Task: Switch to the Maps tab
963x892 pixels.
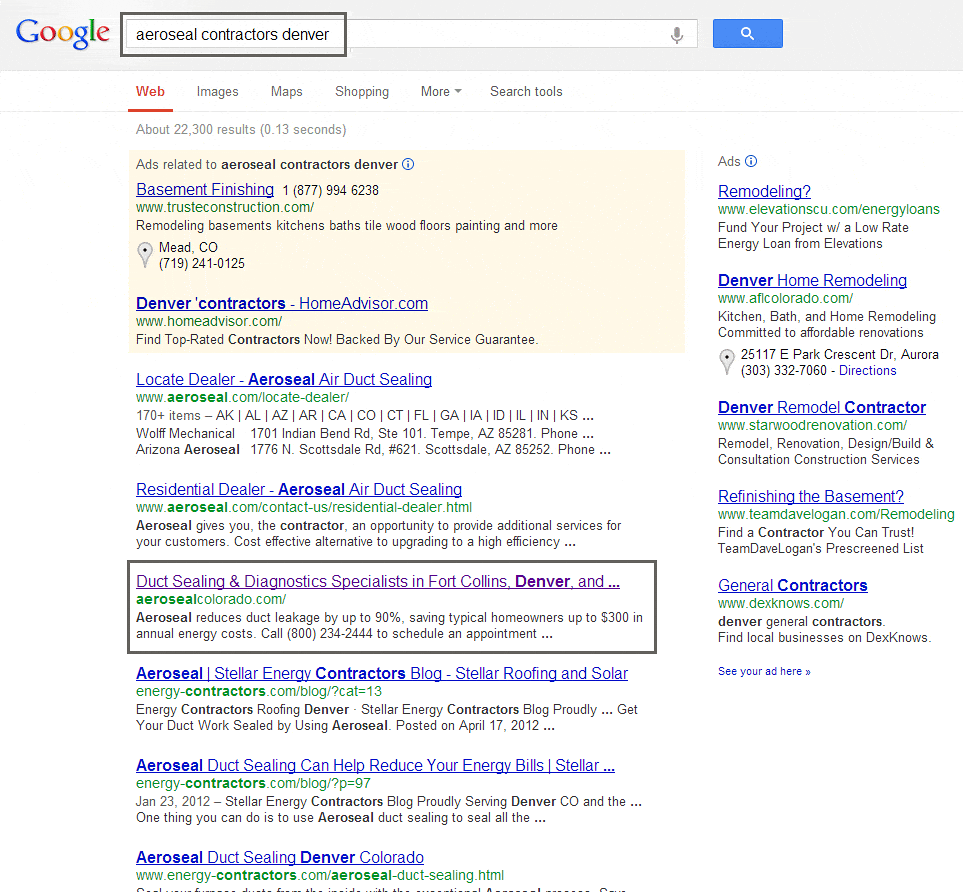Action: pyautogui.click(x=286, y=91)
